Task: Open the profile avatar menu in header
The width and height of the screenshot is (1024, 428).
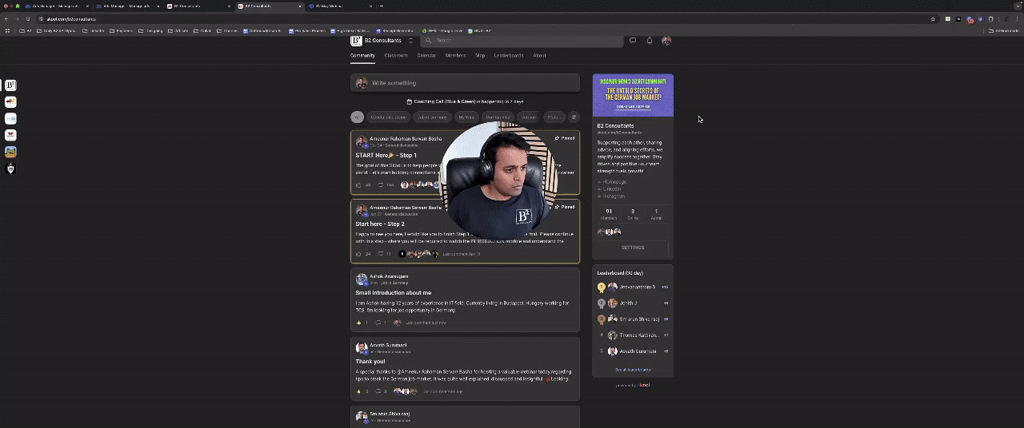Action: coord(666,41)
